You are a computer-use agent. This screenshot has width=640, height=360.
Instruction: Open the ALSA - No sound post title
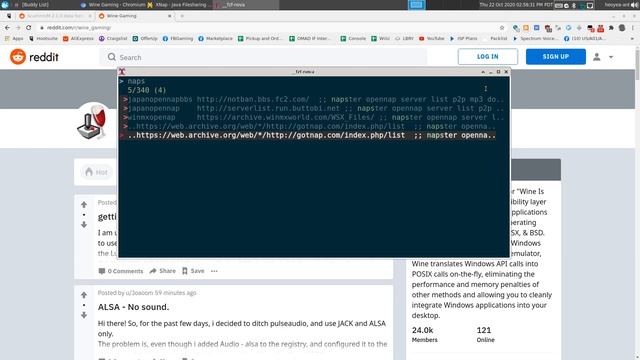[x=133, y=307]
